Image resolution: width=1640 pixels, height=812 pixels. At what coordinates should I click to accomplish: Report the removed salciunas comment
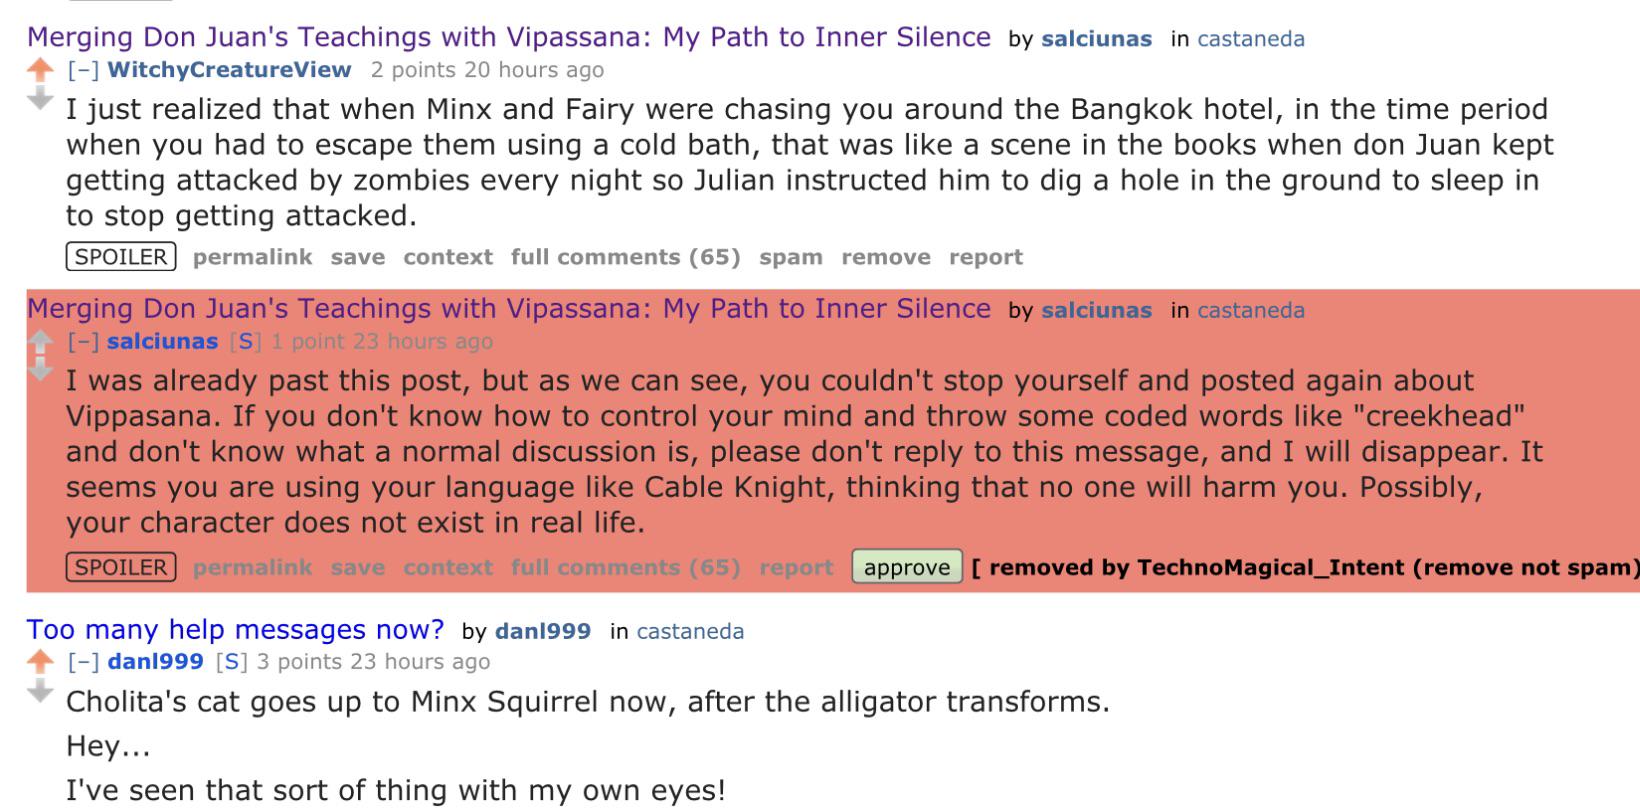(x=796, y=567)
